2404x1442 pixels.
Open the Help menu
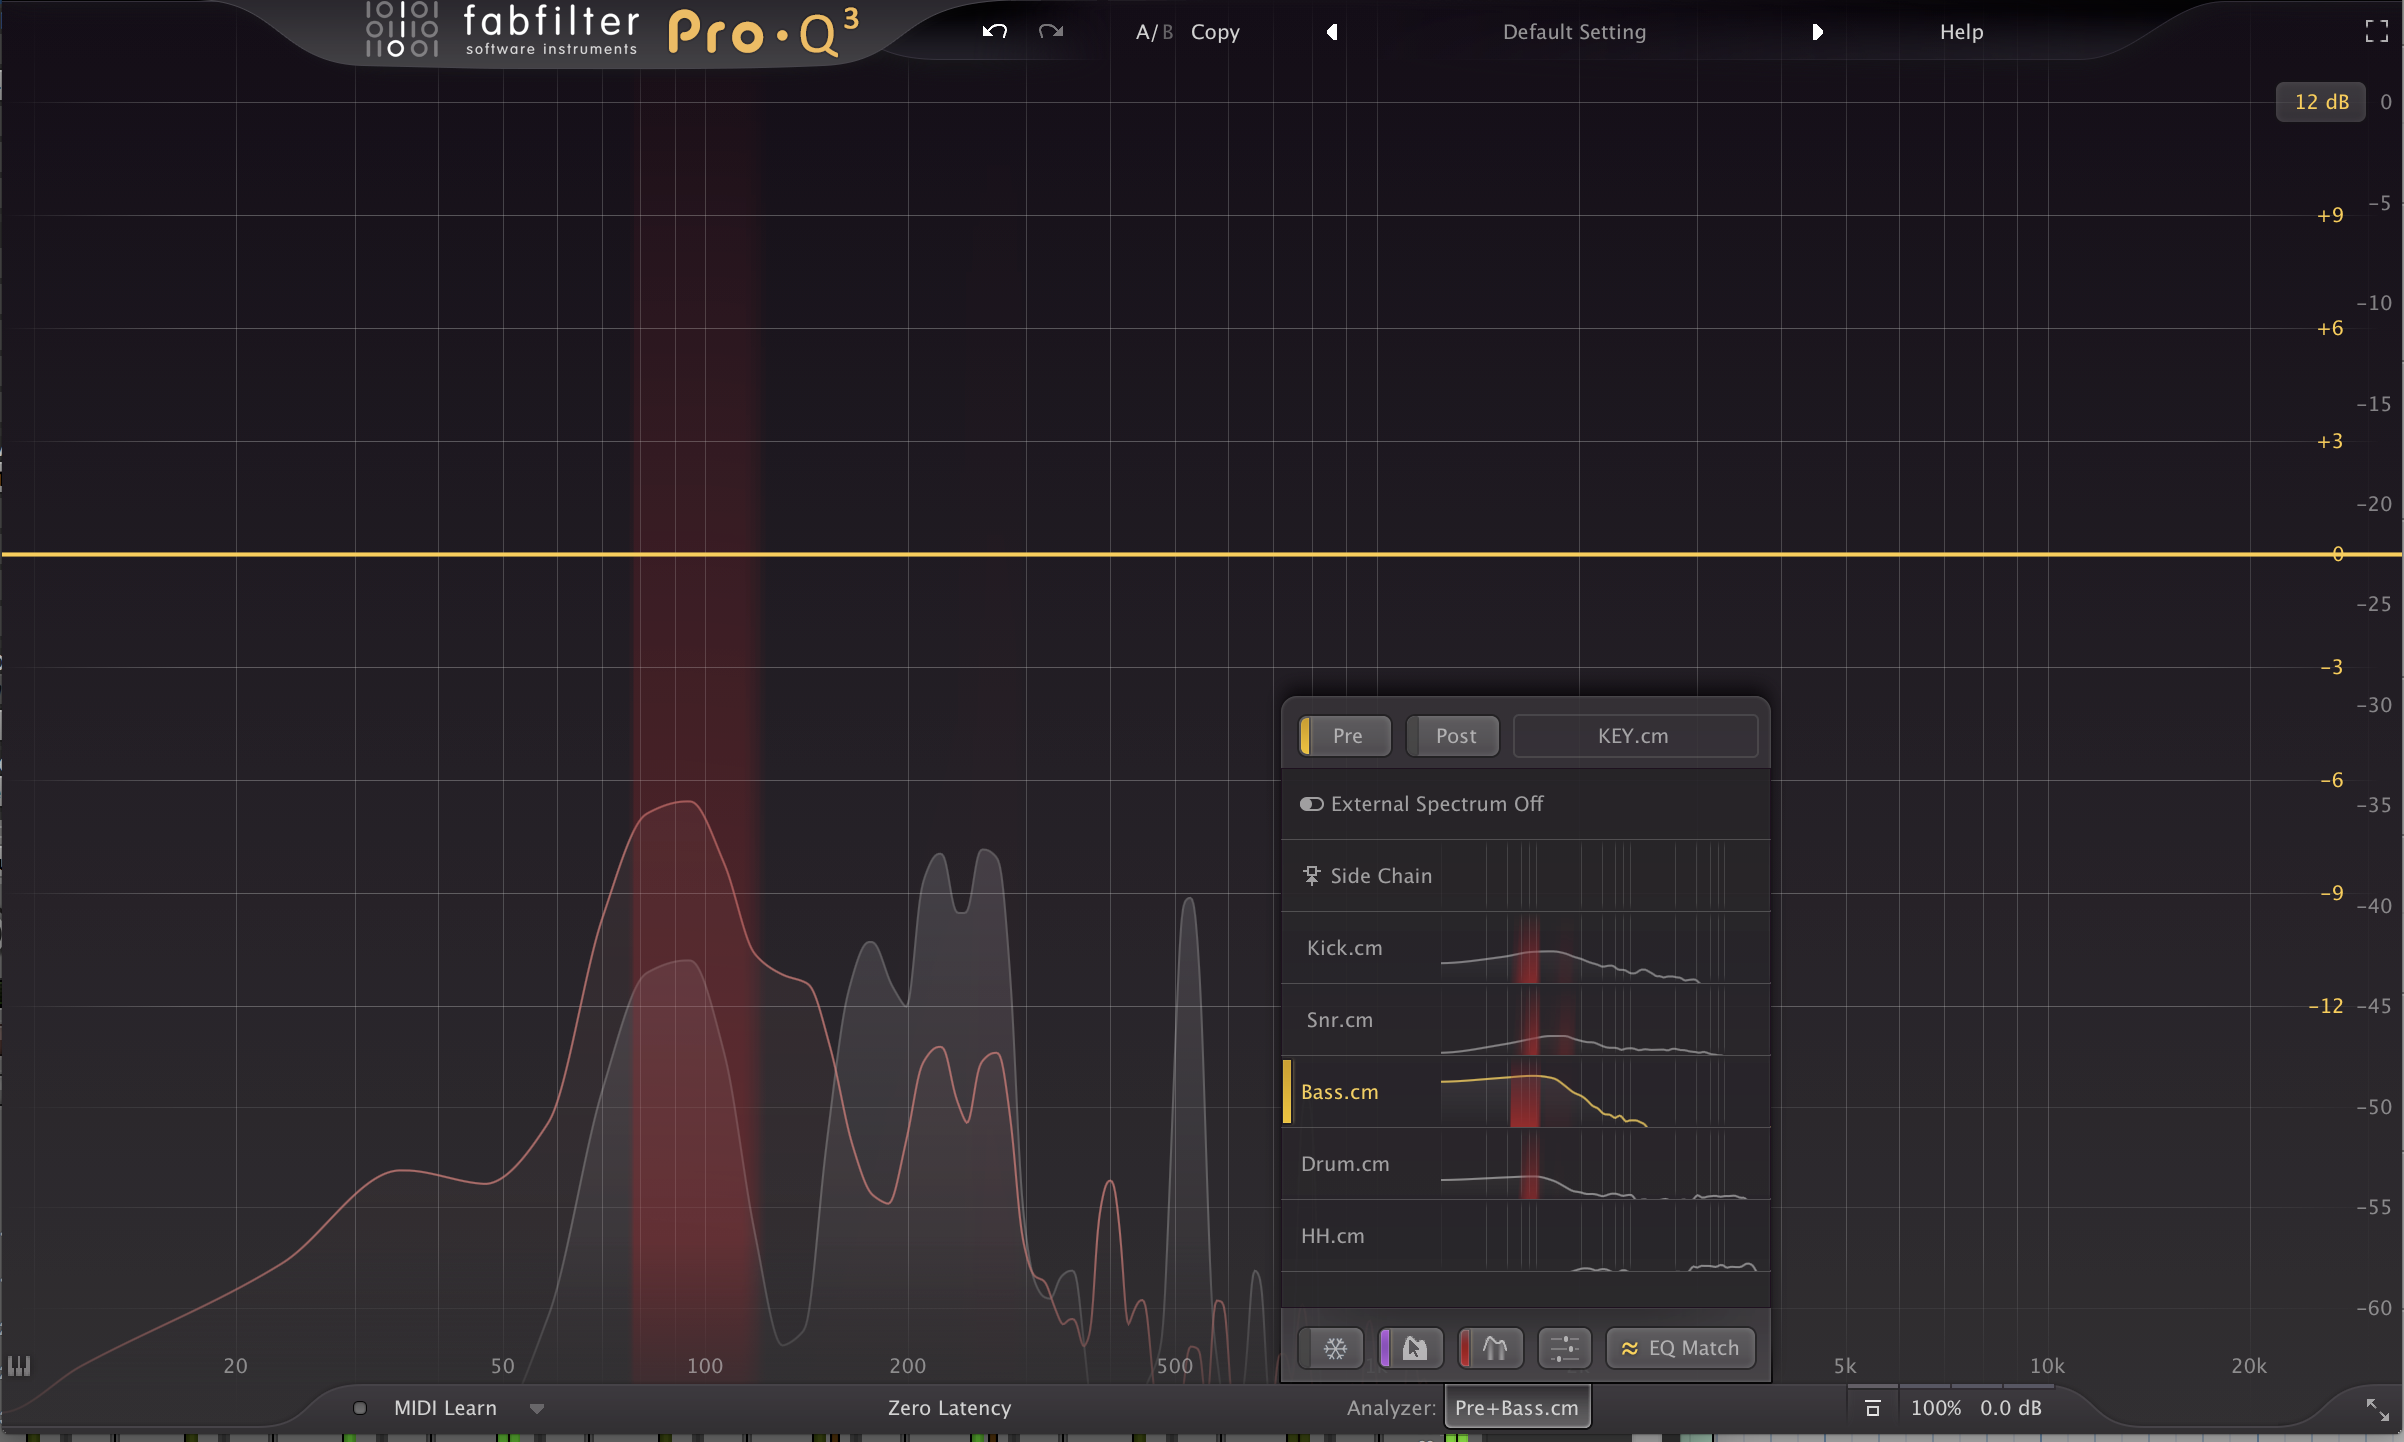[1960, 32]
